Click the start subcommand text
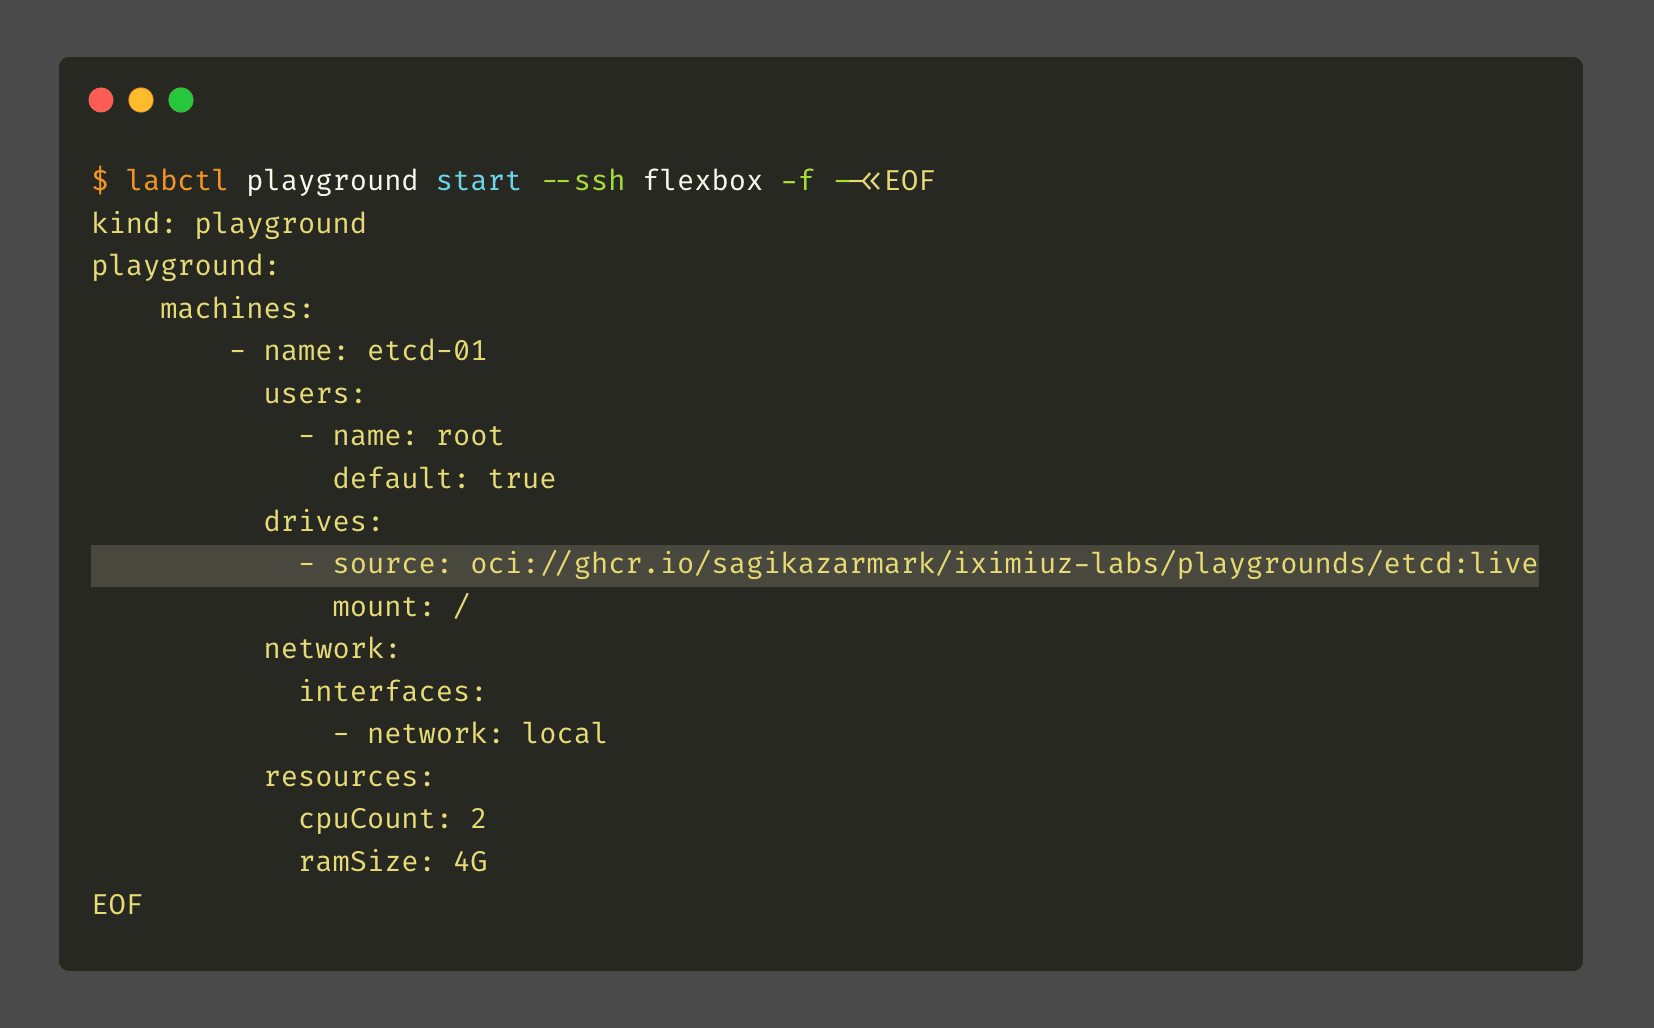Image resolution: width=1654 pixels, height=1028 pixels. (478, 181)
